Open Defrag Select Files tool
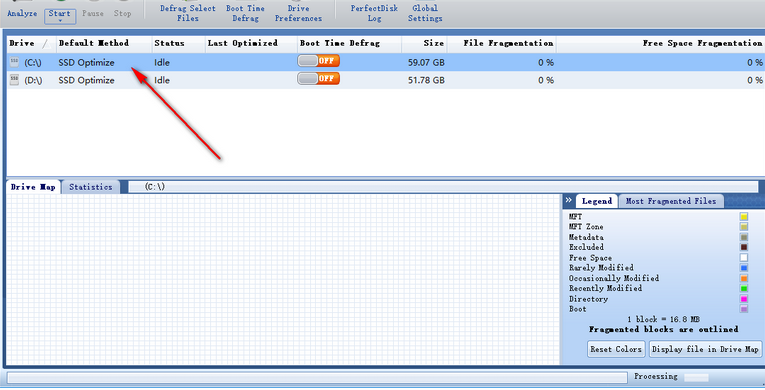This screenshot has height=390, width=765. 188,13
